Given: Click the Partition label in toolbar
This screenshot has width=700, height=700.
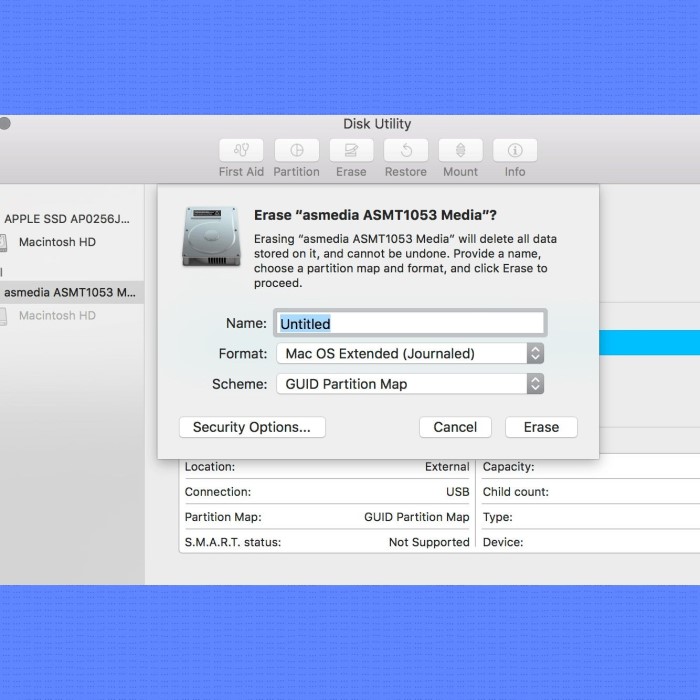Looking at the screenshot, I should (296, 172).
